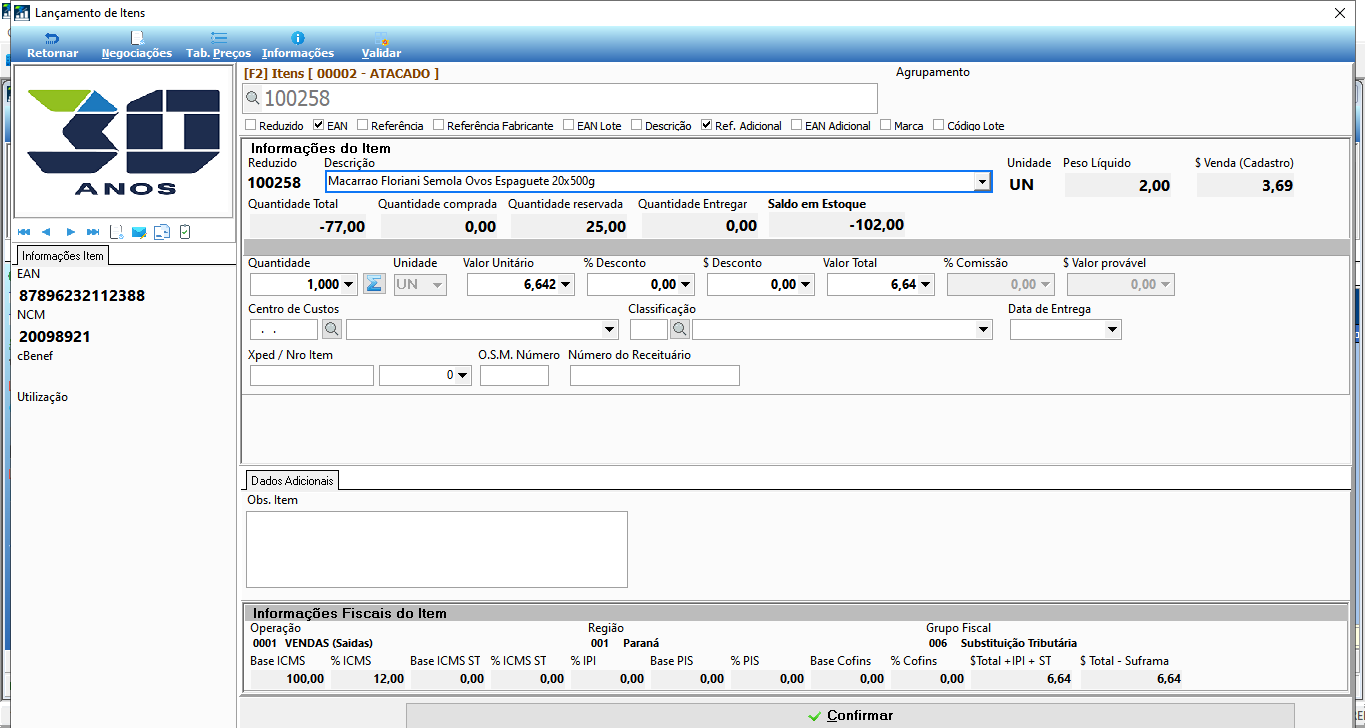Switch to the Dados Adicionais tab
This screenshot has height=728, width=1365.
click(291, 480)
